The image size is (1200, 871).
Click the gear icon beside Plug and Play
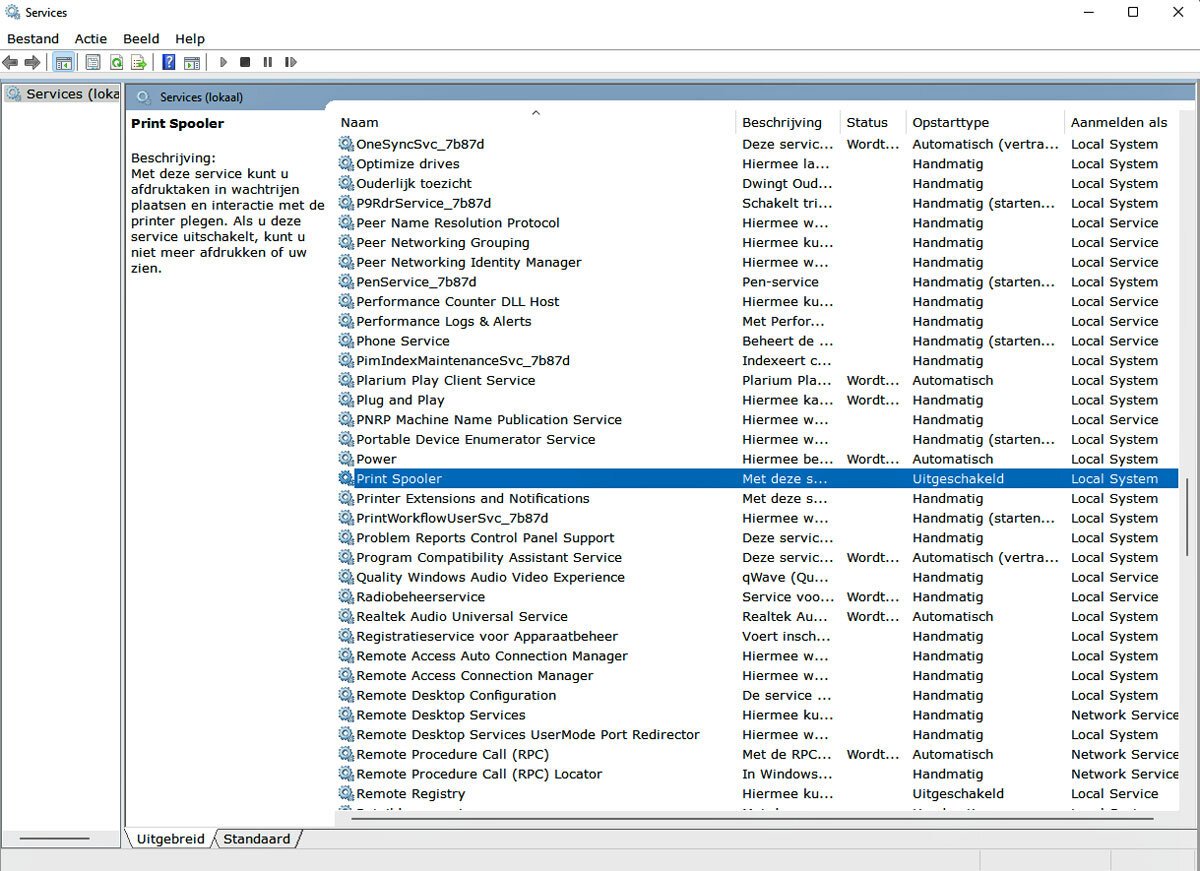coord(346,400)
